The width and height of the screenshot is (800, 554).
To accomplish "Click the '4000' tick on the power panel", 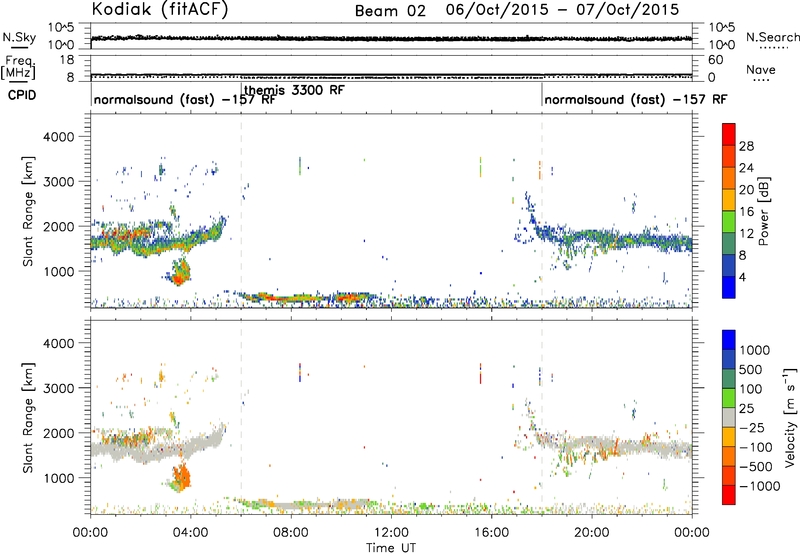I will coord(58,137).
